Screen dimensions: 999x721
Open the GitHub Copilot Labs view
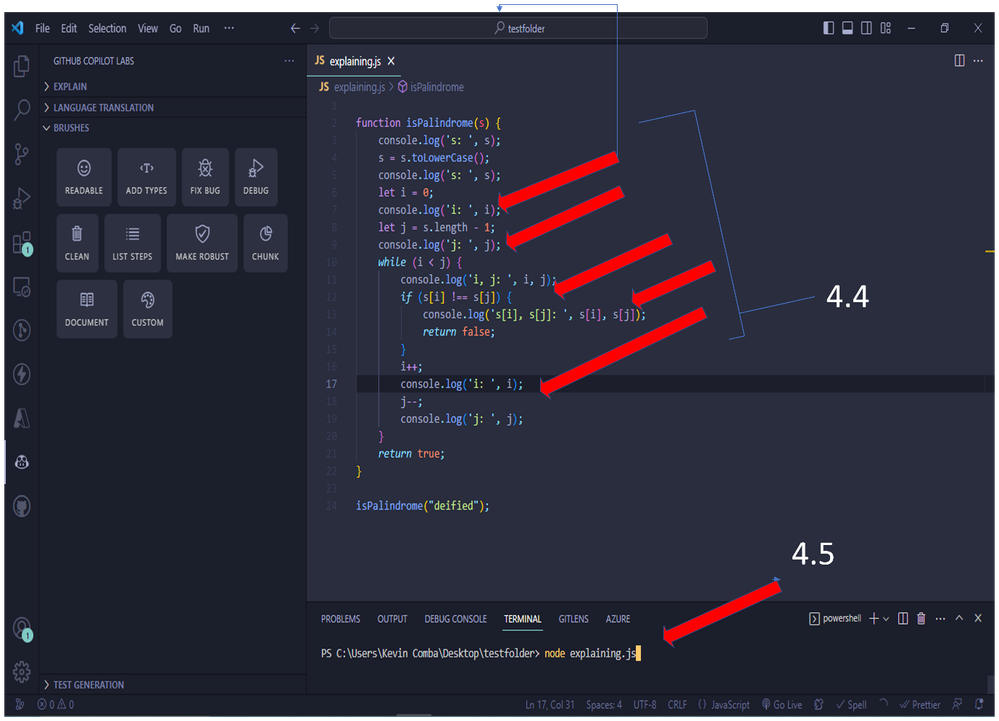[22, 462]
